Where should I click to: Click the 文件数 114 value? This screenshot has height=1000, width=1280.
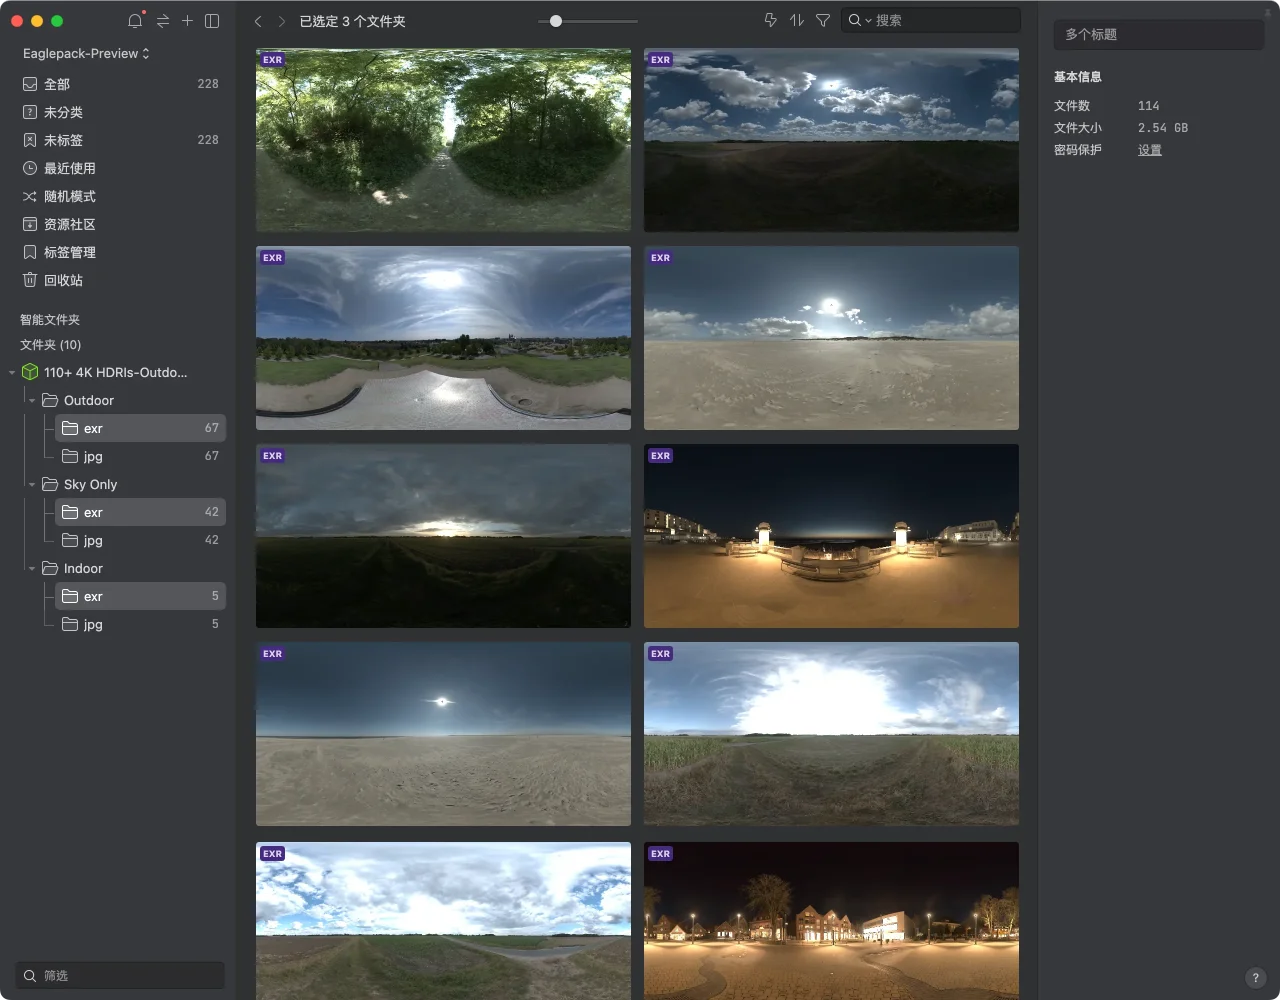pos(1149,106)
